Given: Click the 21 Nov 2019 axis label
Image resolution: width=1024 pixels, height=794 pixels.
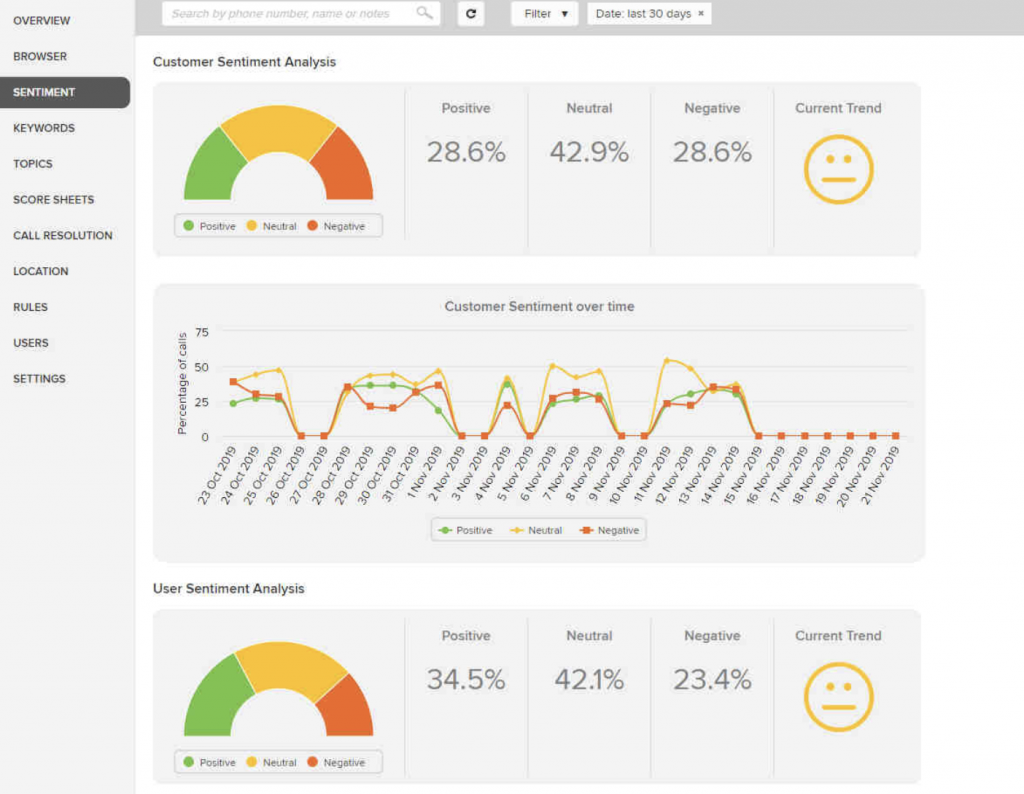Looking at the screenshot, I should point(880,475).
